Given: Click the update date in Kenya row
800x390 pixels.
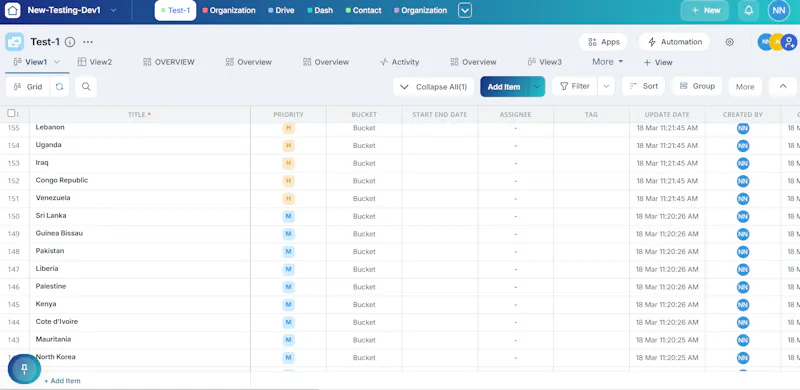Looking at the screenshot, I should 667,305.
